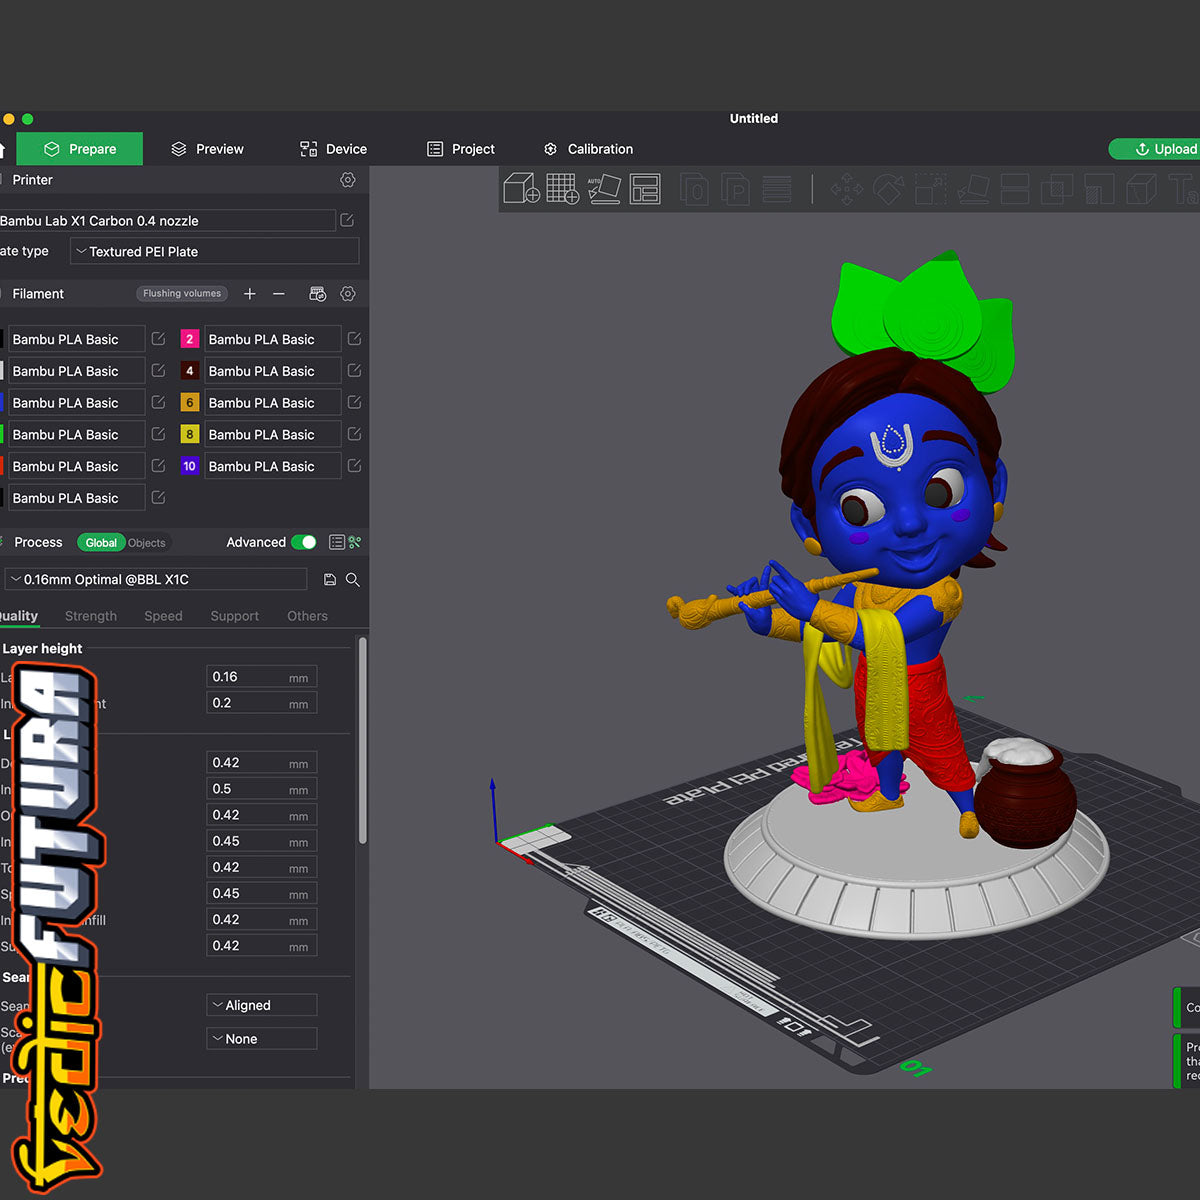
Task: Search process settings with magnifier icon
Action: [x=353, y=580]
